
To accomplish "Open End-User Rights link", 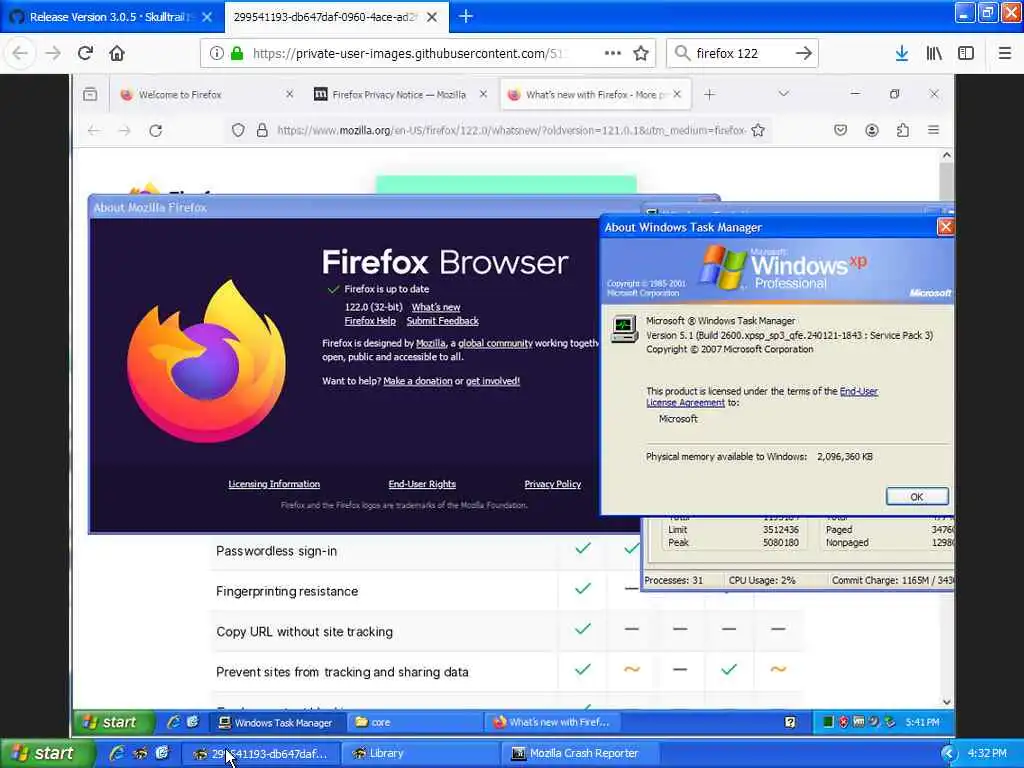I will pyautogui.click(x=422, y=484).
